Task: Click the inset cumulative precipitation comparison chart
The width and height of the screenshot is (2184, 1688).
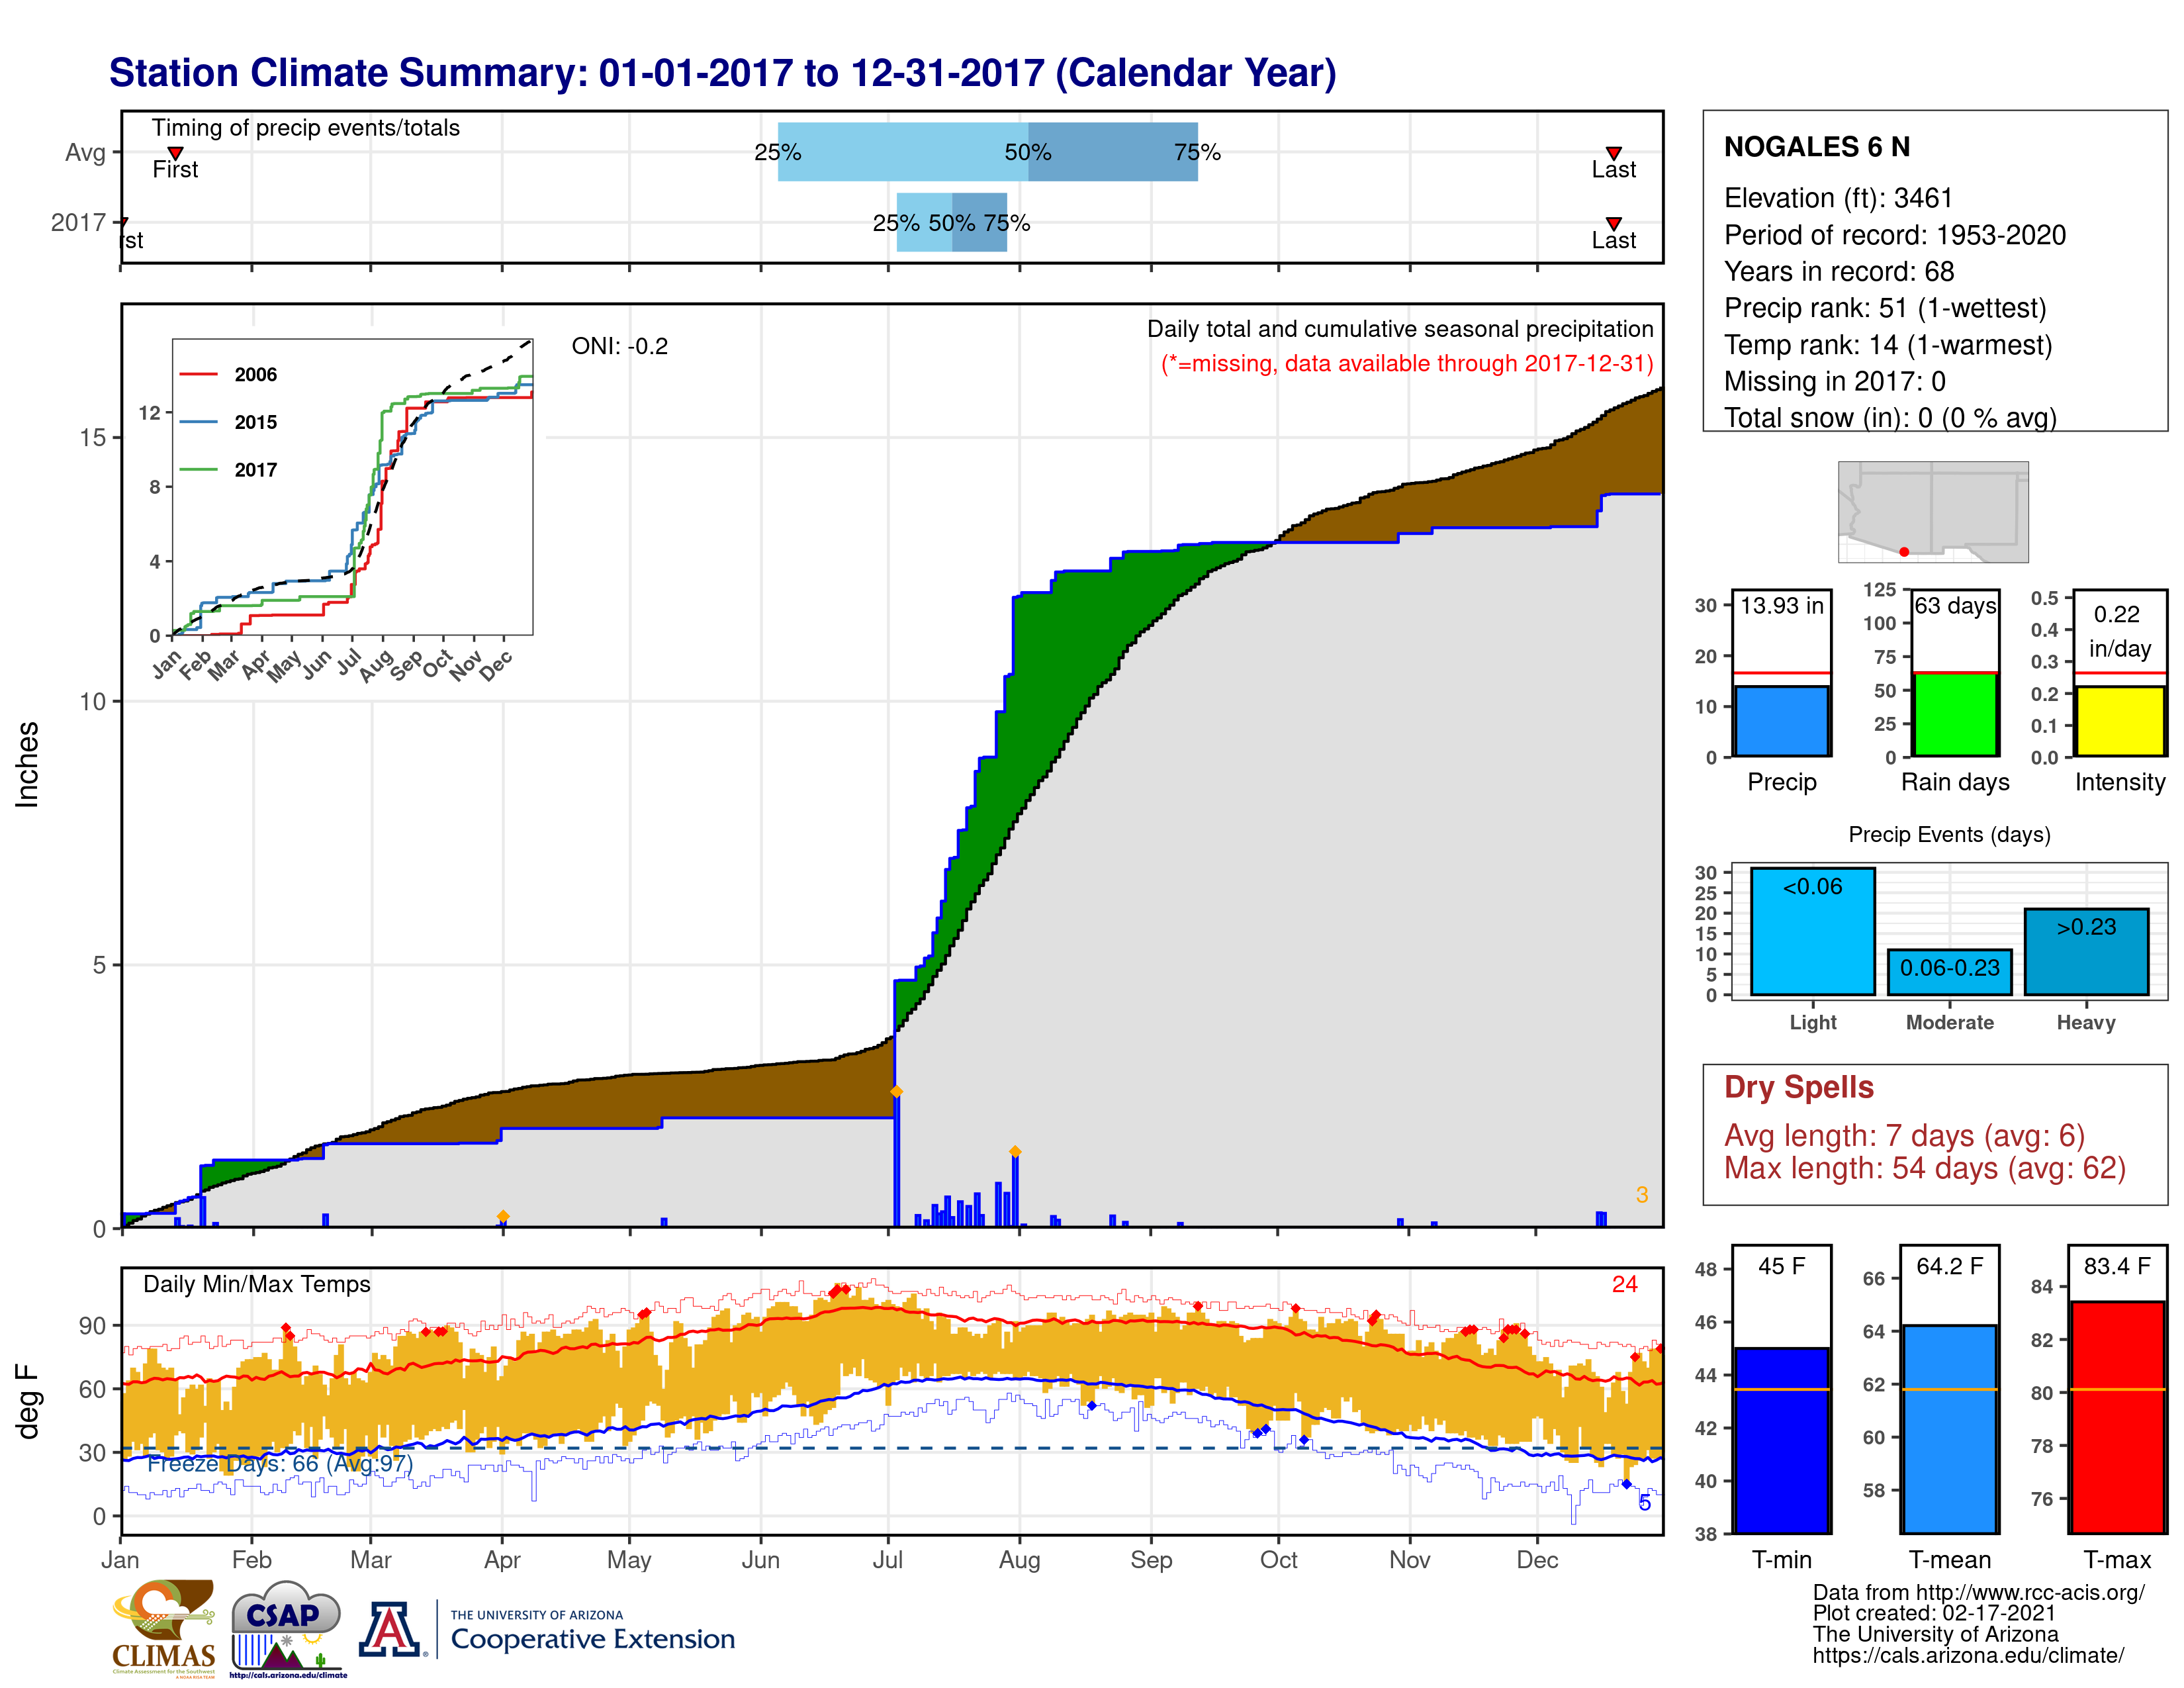Action: click(352, 487)
